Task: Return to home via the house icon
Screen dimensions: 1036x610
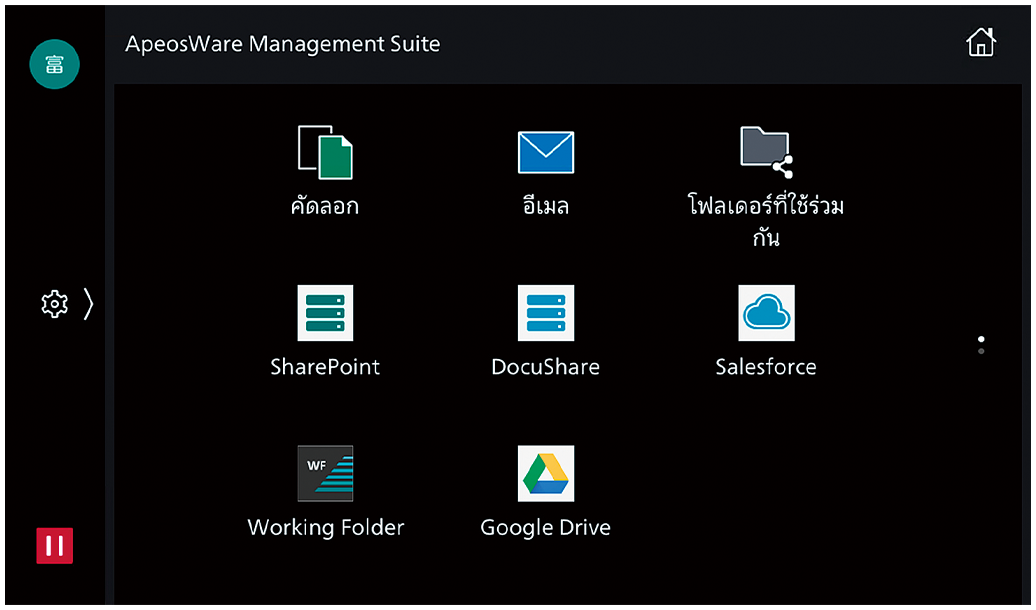Action: click(x=981, y=43)
